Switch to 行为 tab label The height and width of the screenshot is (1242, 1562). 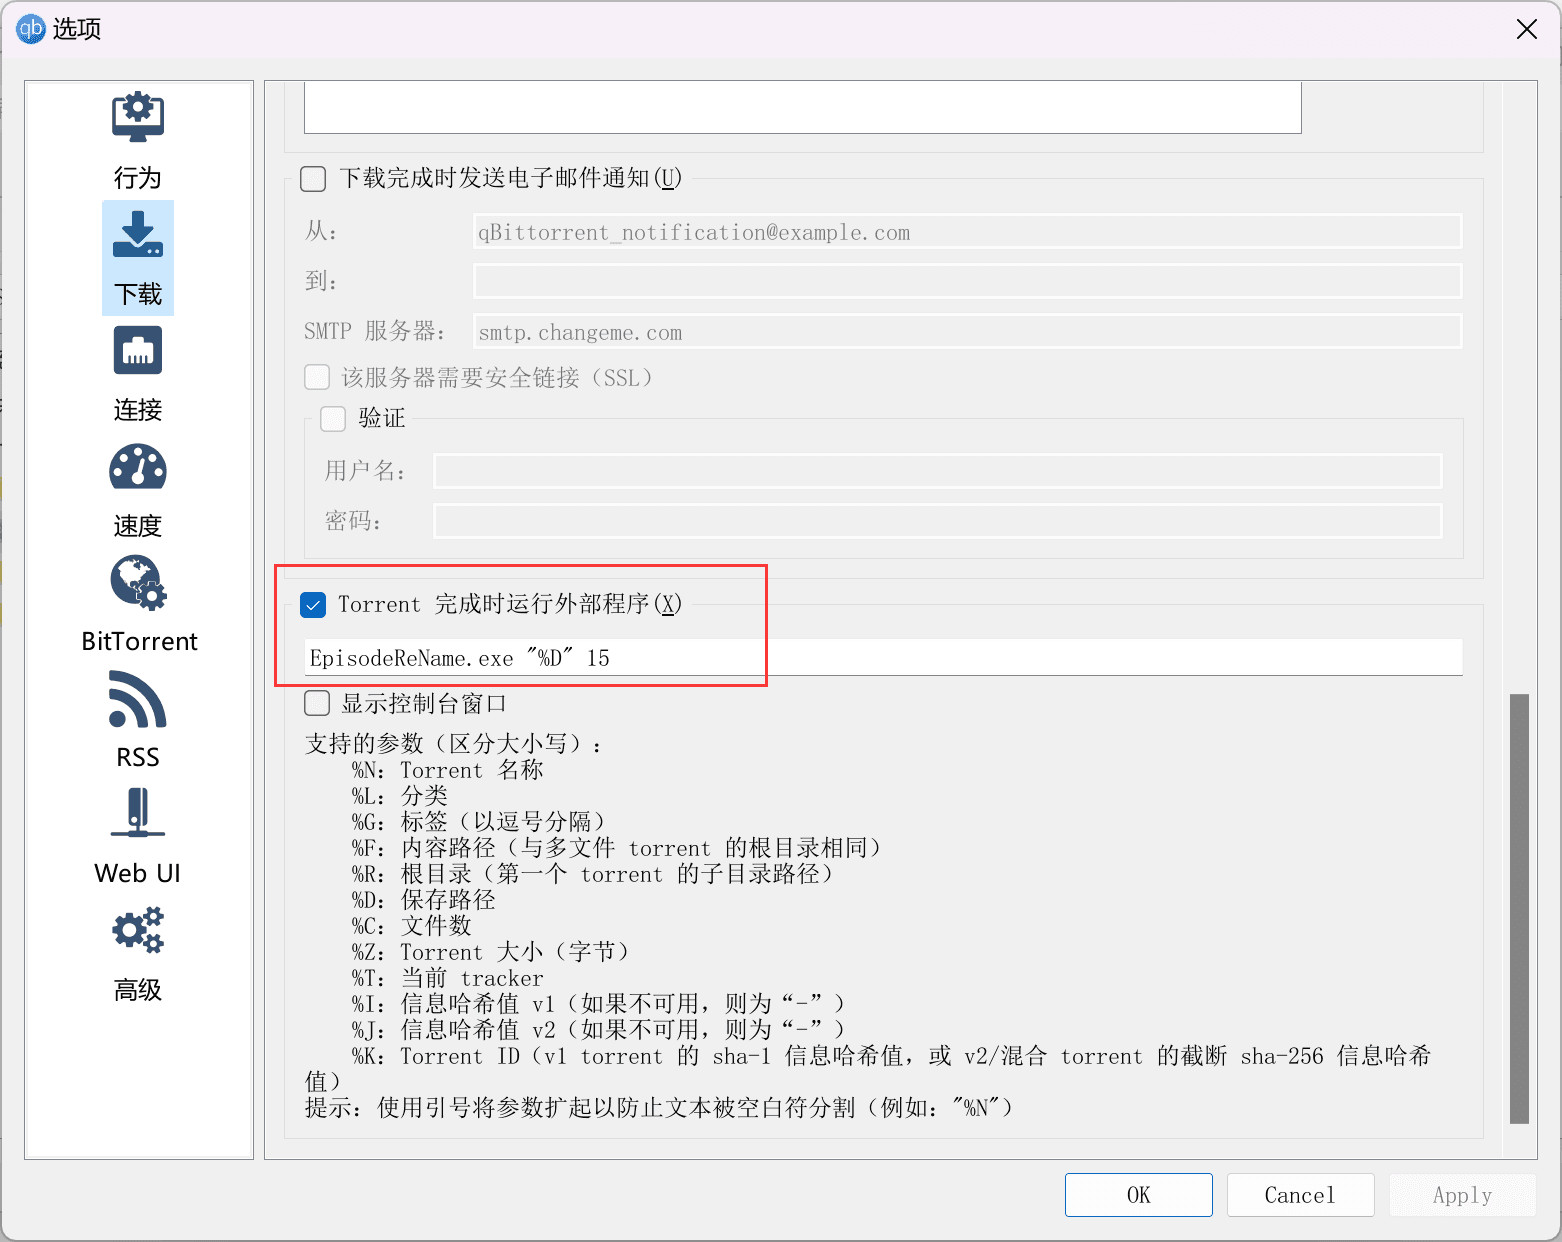pyautogui.click(x=138, y=178)
